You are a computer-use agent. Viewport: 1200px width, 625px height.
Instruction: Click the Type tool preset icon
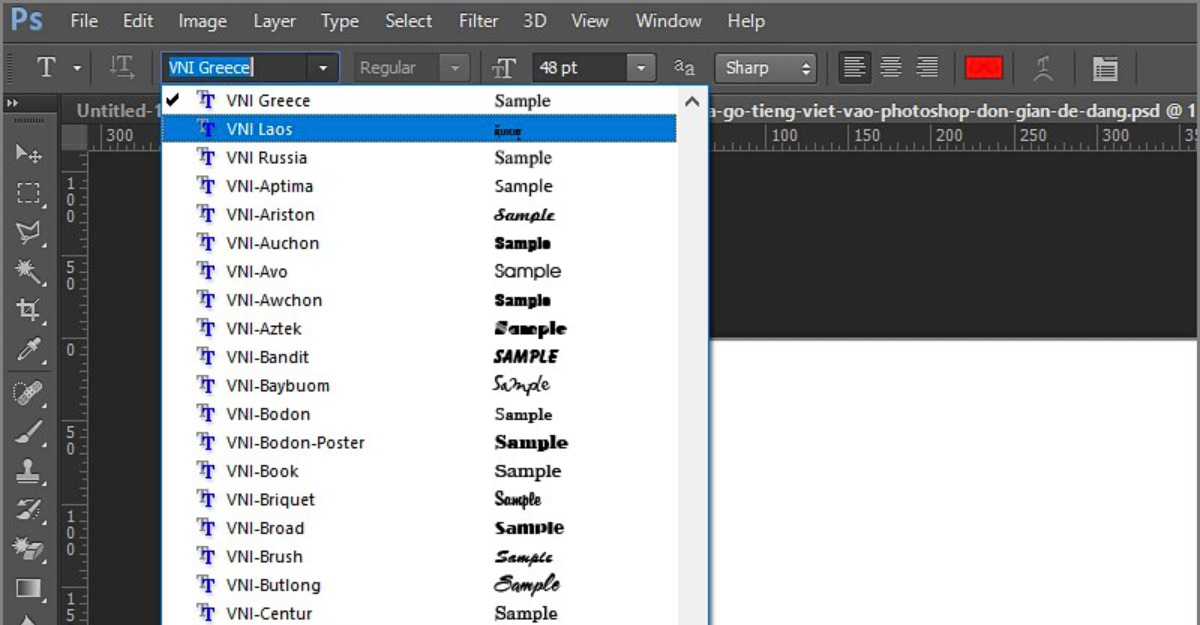coord(46,68)
